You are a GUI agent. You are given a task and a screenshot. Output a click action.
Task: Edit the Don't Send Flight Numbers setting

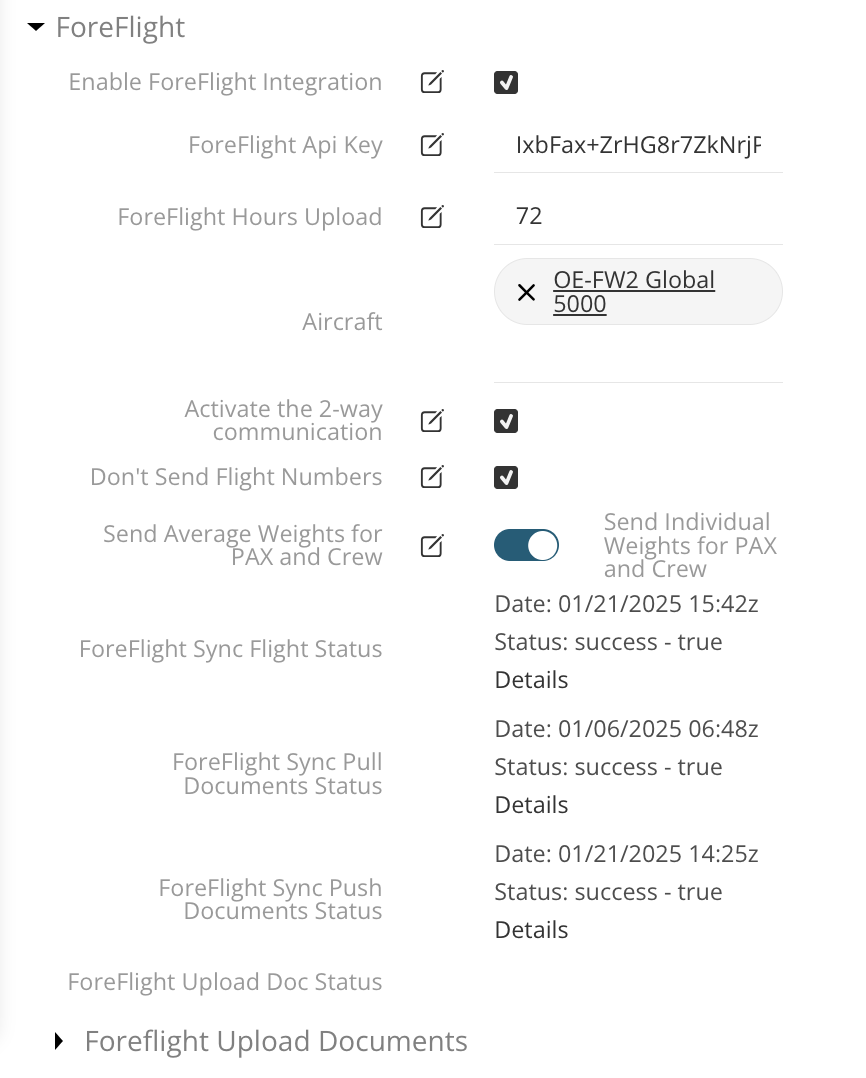[431, 477]
